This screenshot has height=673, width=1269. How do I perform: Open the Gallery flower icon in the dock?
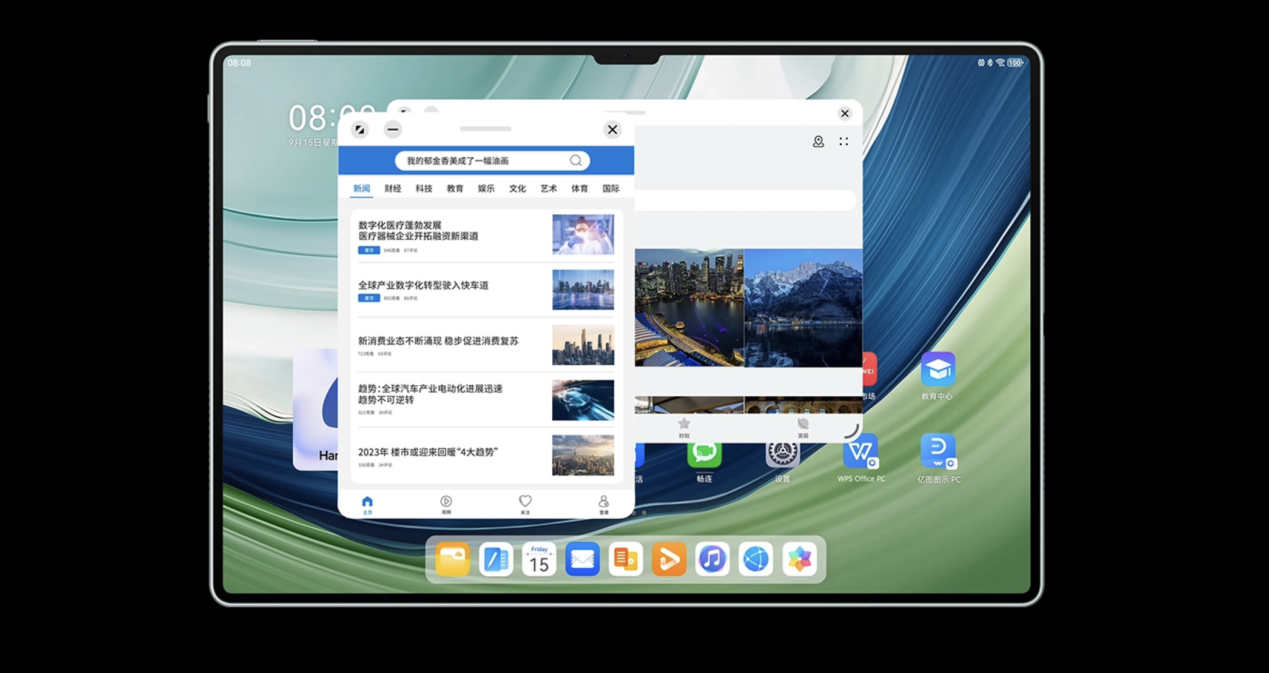[x=799, y=559]
